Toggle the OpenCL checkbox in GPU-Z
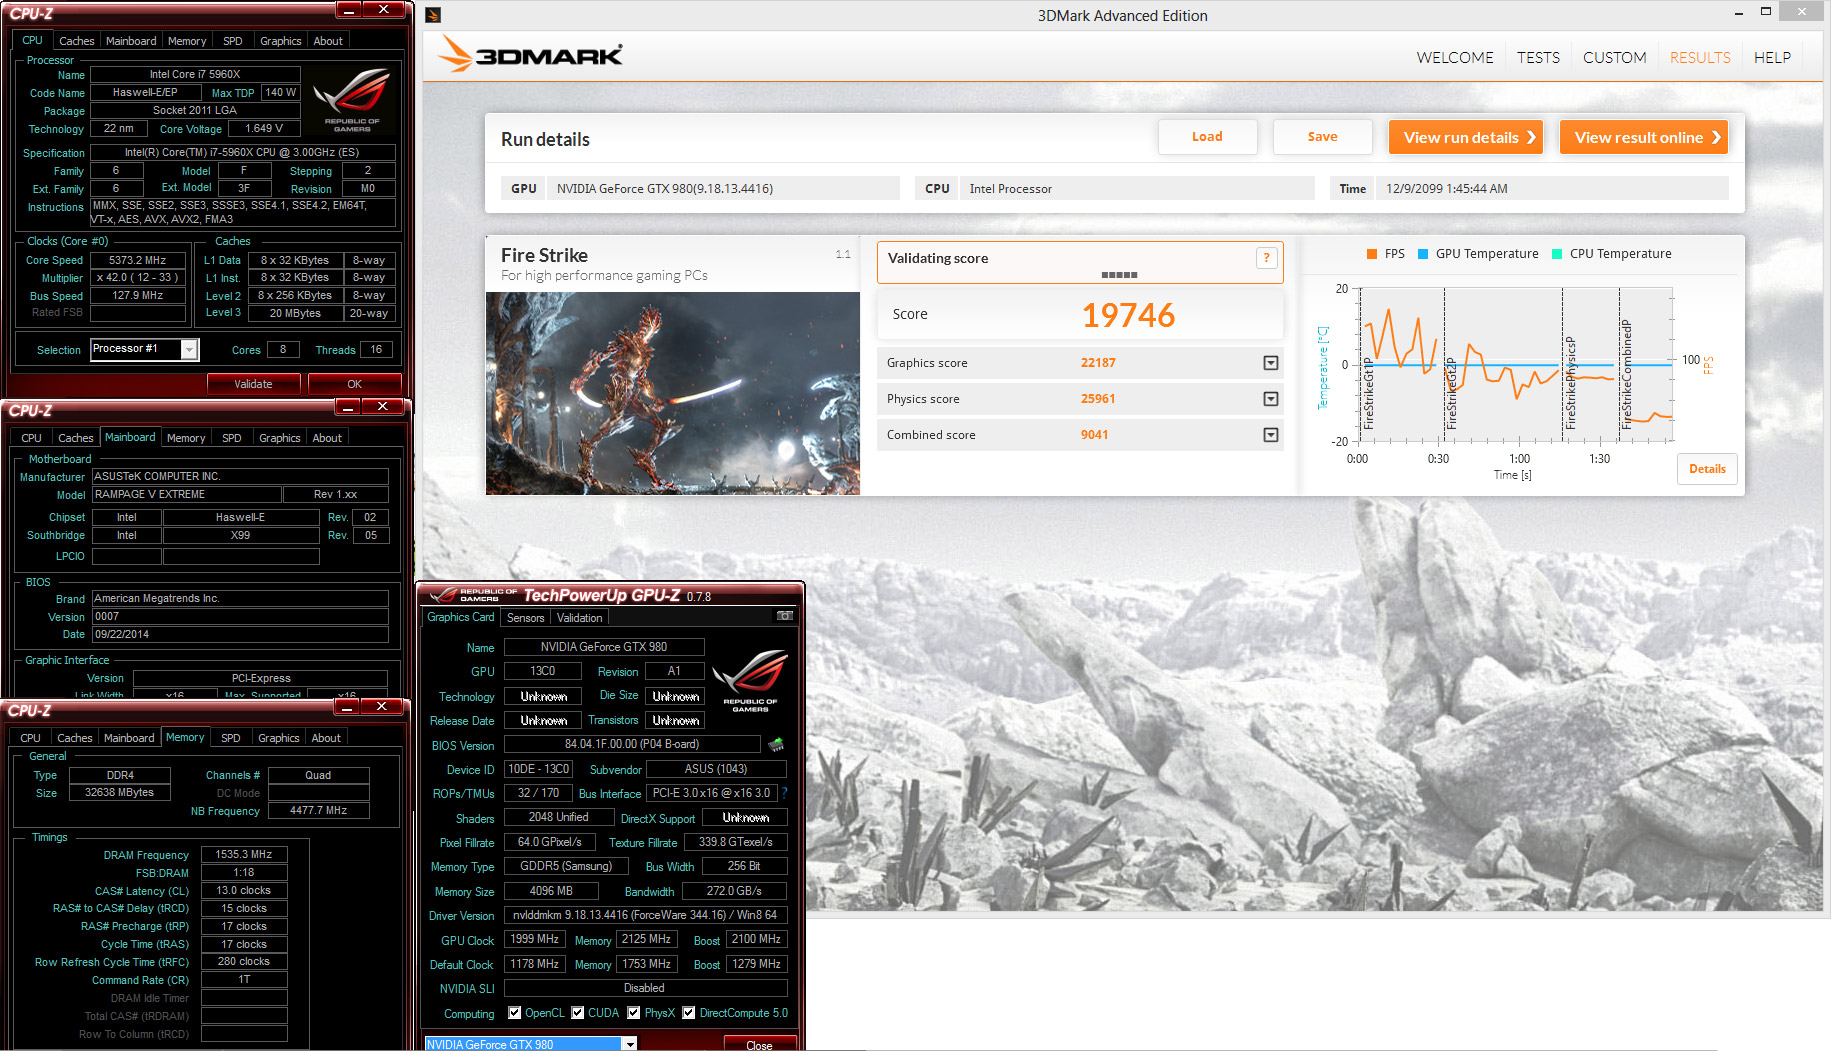Image resolution: width=1839 pixels, height=1051 pixels. [x=515, y=1013]
